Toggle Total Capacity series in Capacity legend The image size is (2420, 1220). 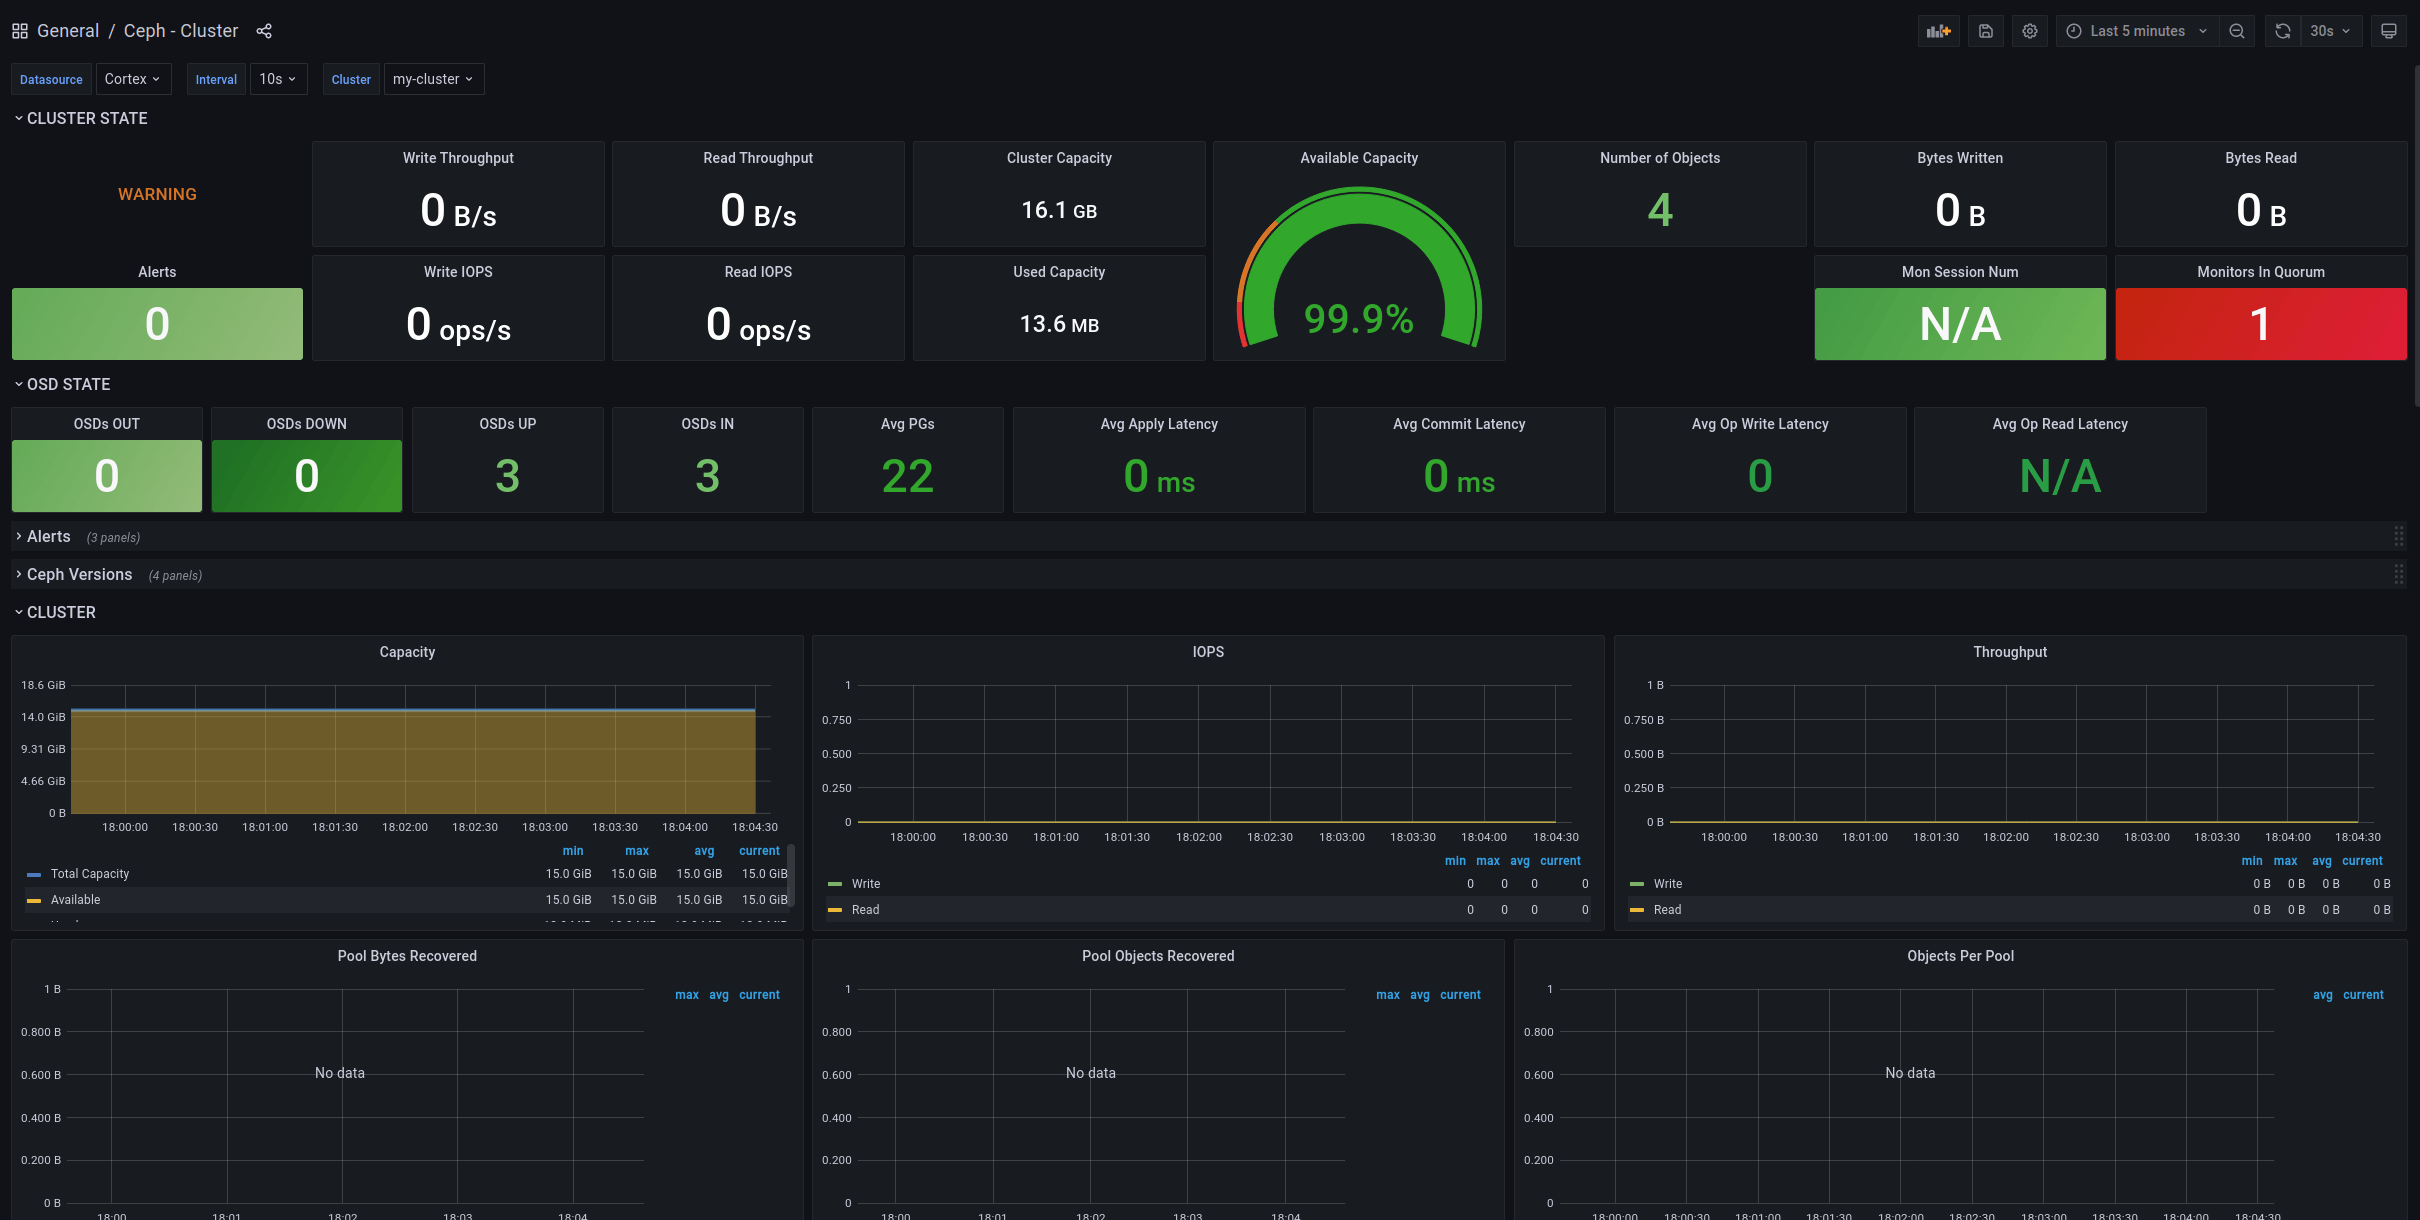[90, 873]
